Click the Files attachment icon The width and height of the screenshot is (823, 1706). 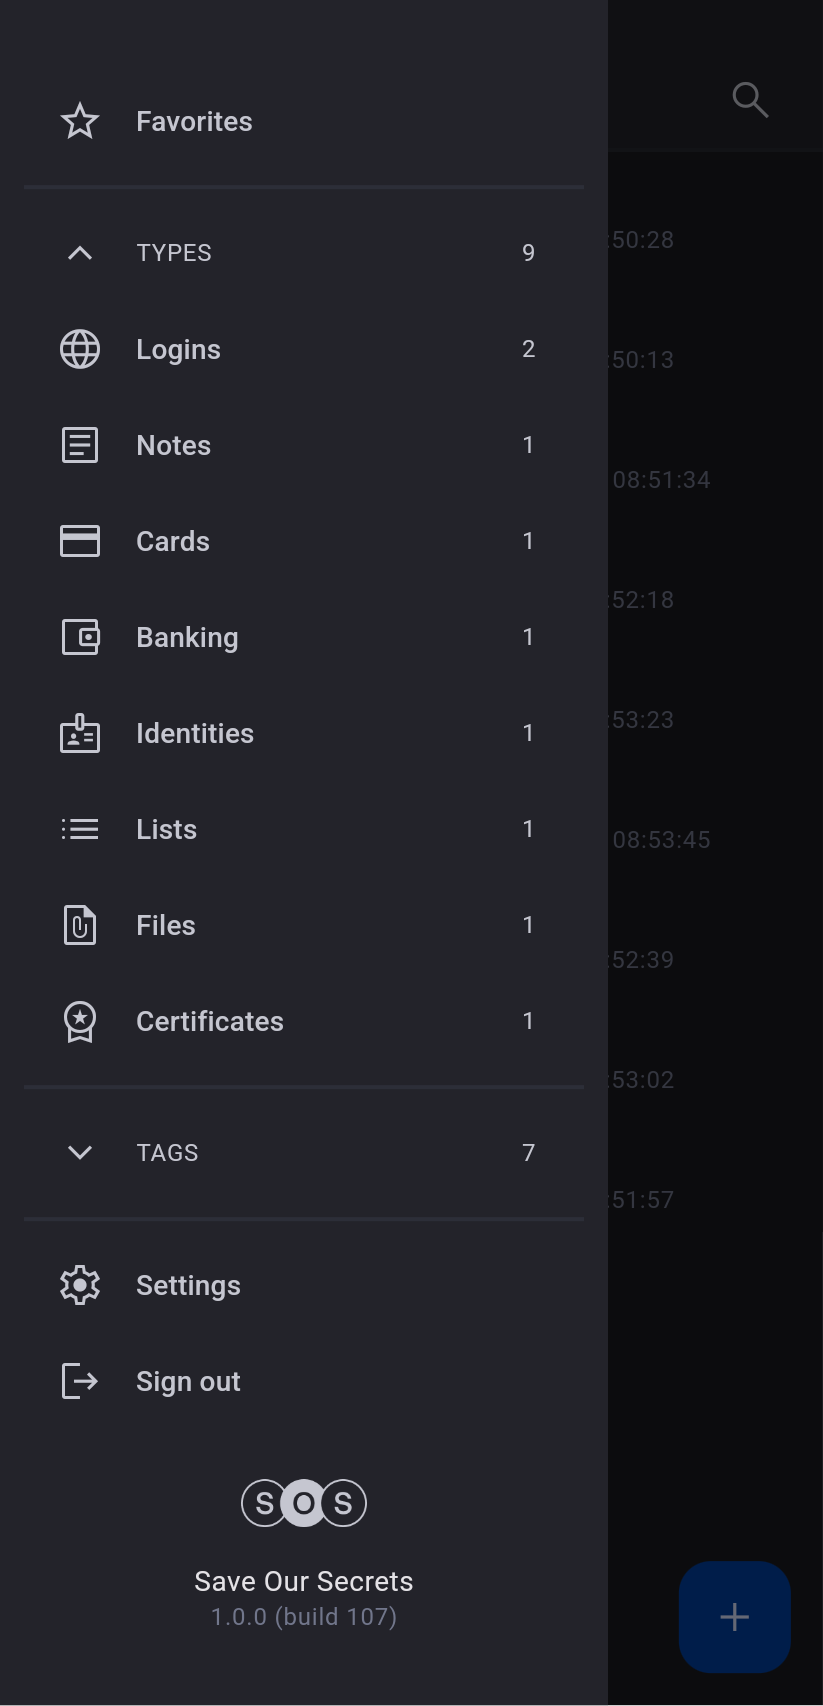pos(80,925)
